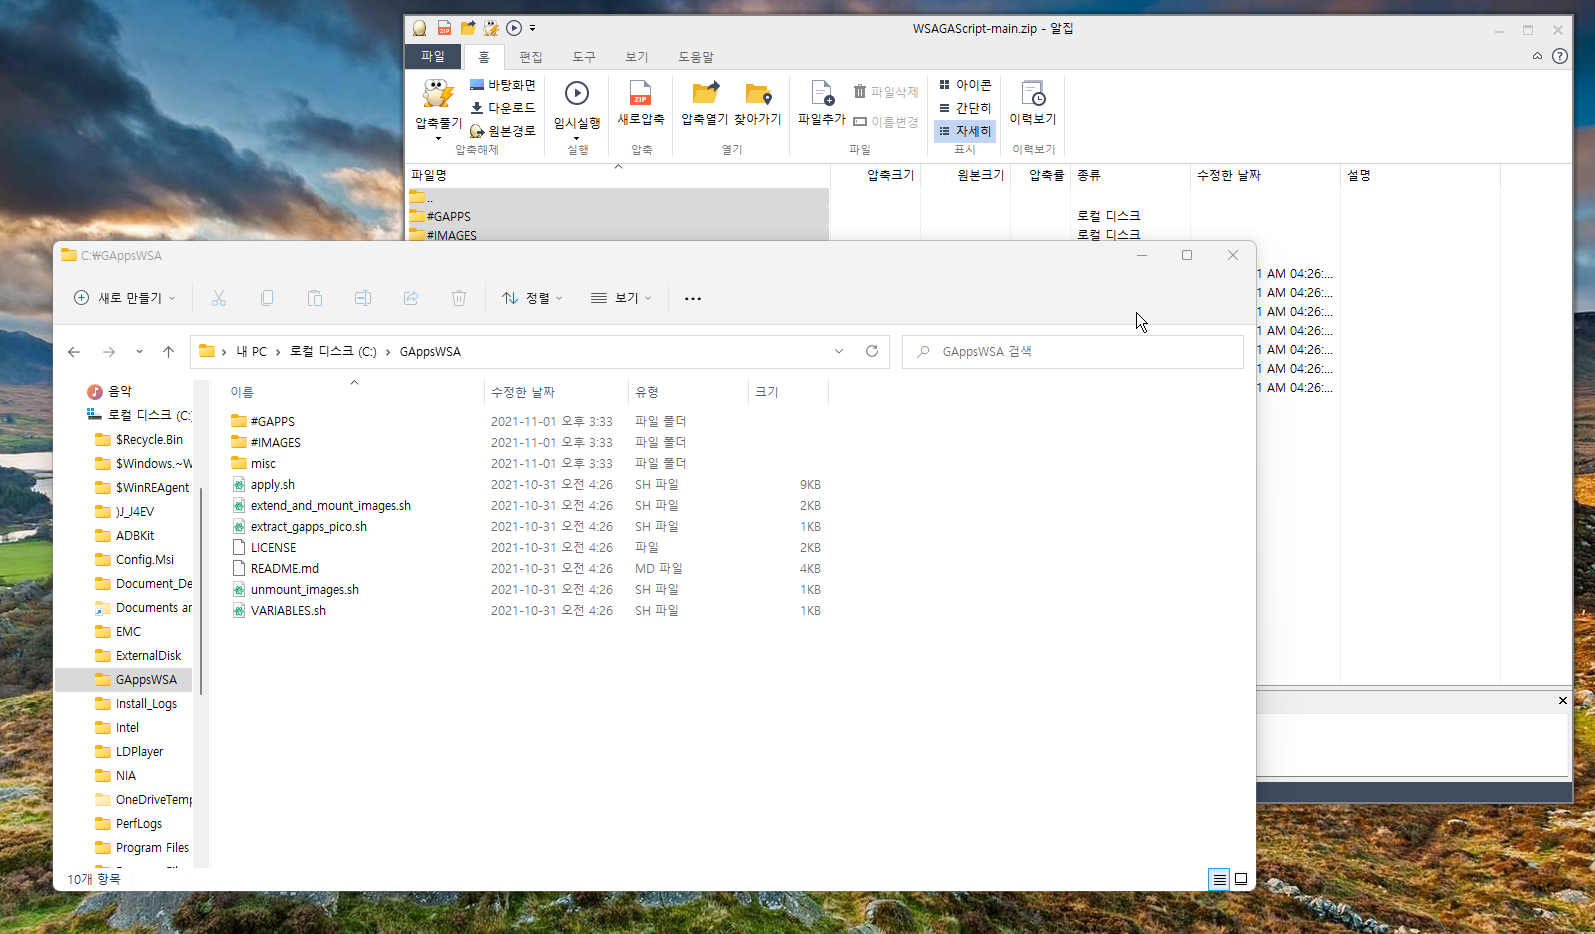This screenshot has width=1595, height=934.
Task: Switch ALZip view to 간단히 mode
Action: pos(965,108)
